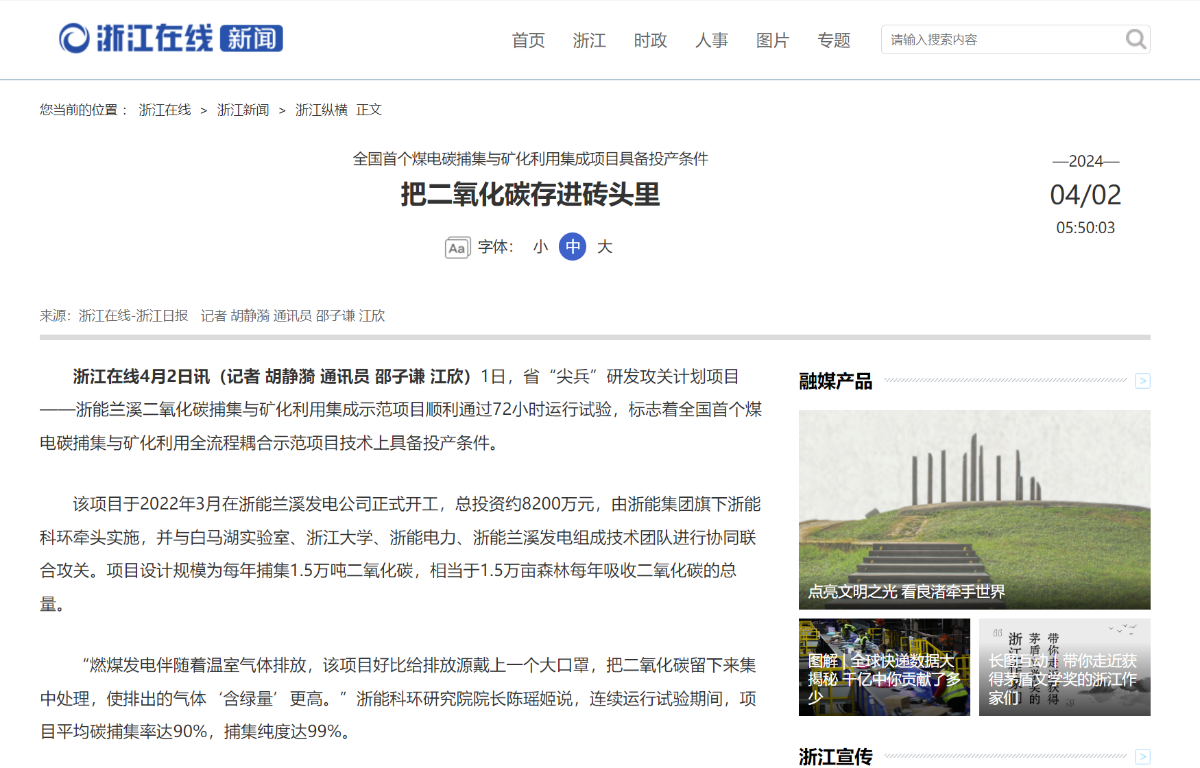Click the Aa font size icon
Viewport: 1200px width, 768px height.
457,248
